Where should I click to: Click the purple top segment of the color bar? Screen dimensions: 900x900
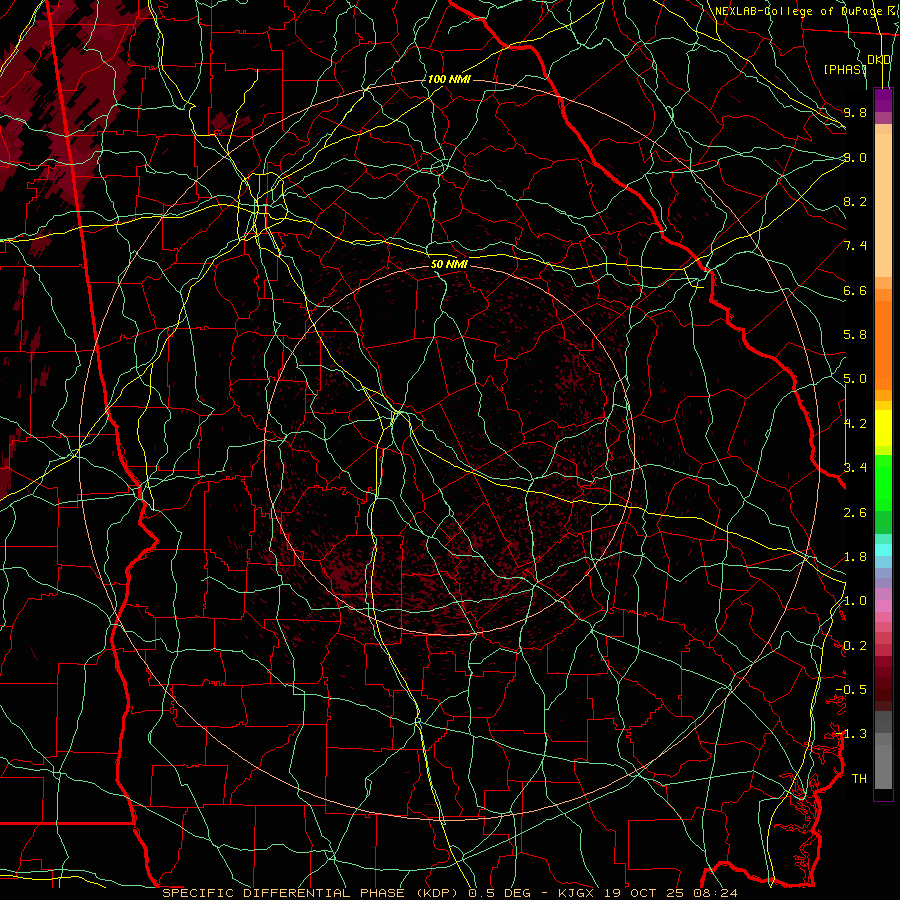[x=883, y=100]
